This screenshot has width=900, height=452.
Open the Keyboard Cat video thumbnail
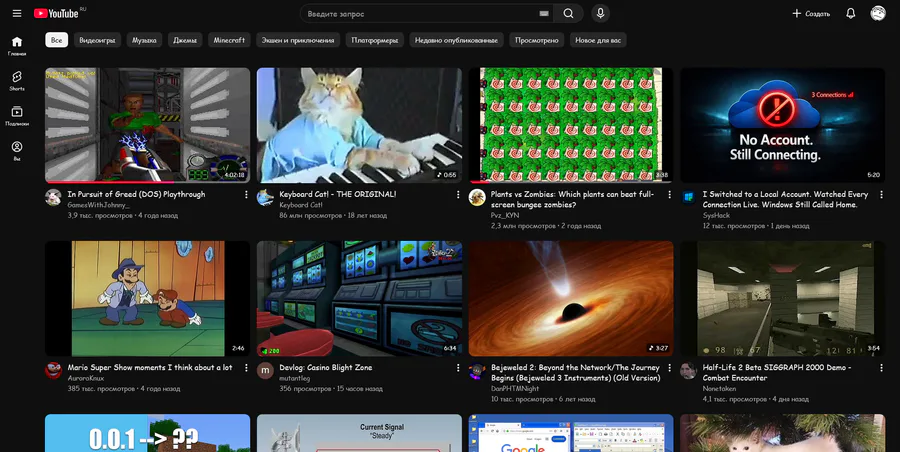click(359, 125)
